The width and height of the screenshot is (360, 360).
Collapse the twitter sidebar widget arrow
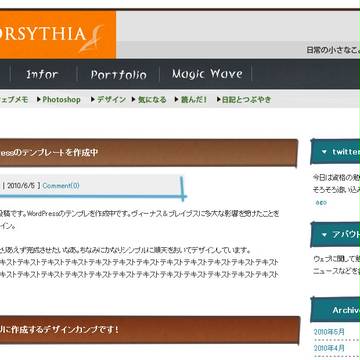tap(324, 152)
